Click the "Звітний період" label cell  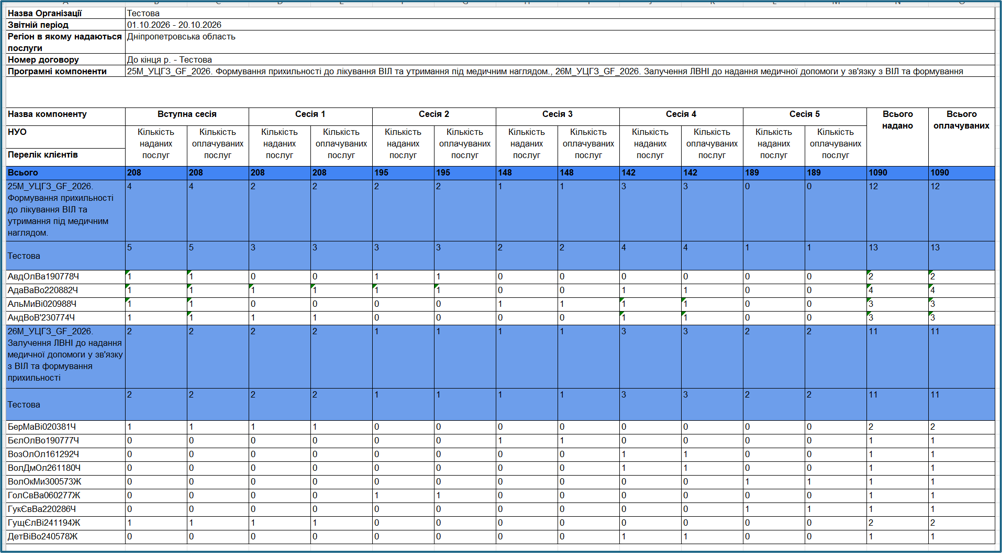pyautogui.click(x=66, y=25)
